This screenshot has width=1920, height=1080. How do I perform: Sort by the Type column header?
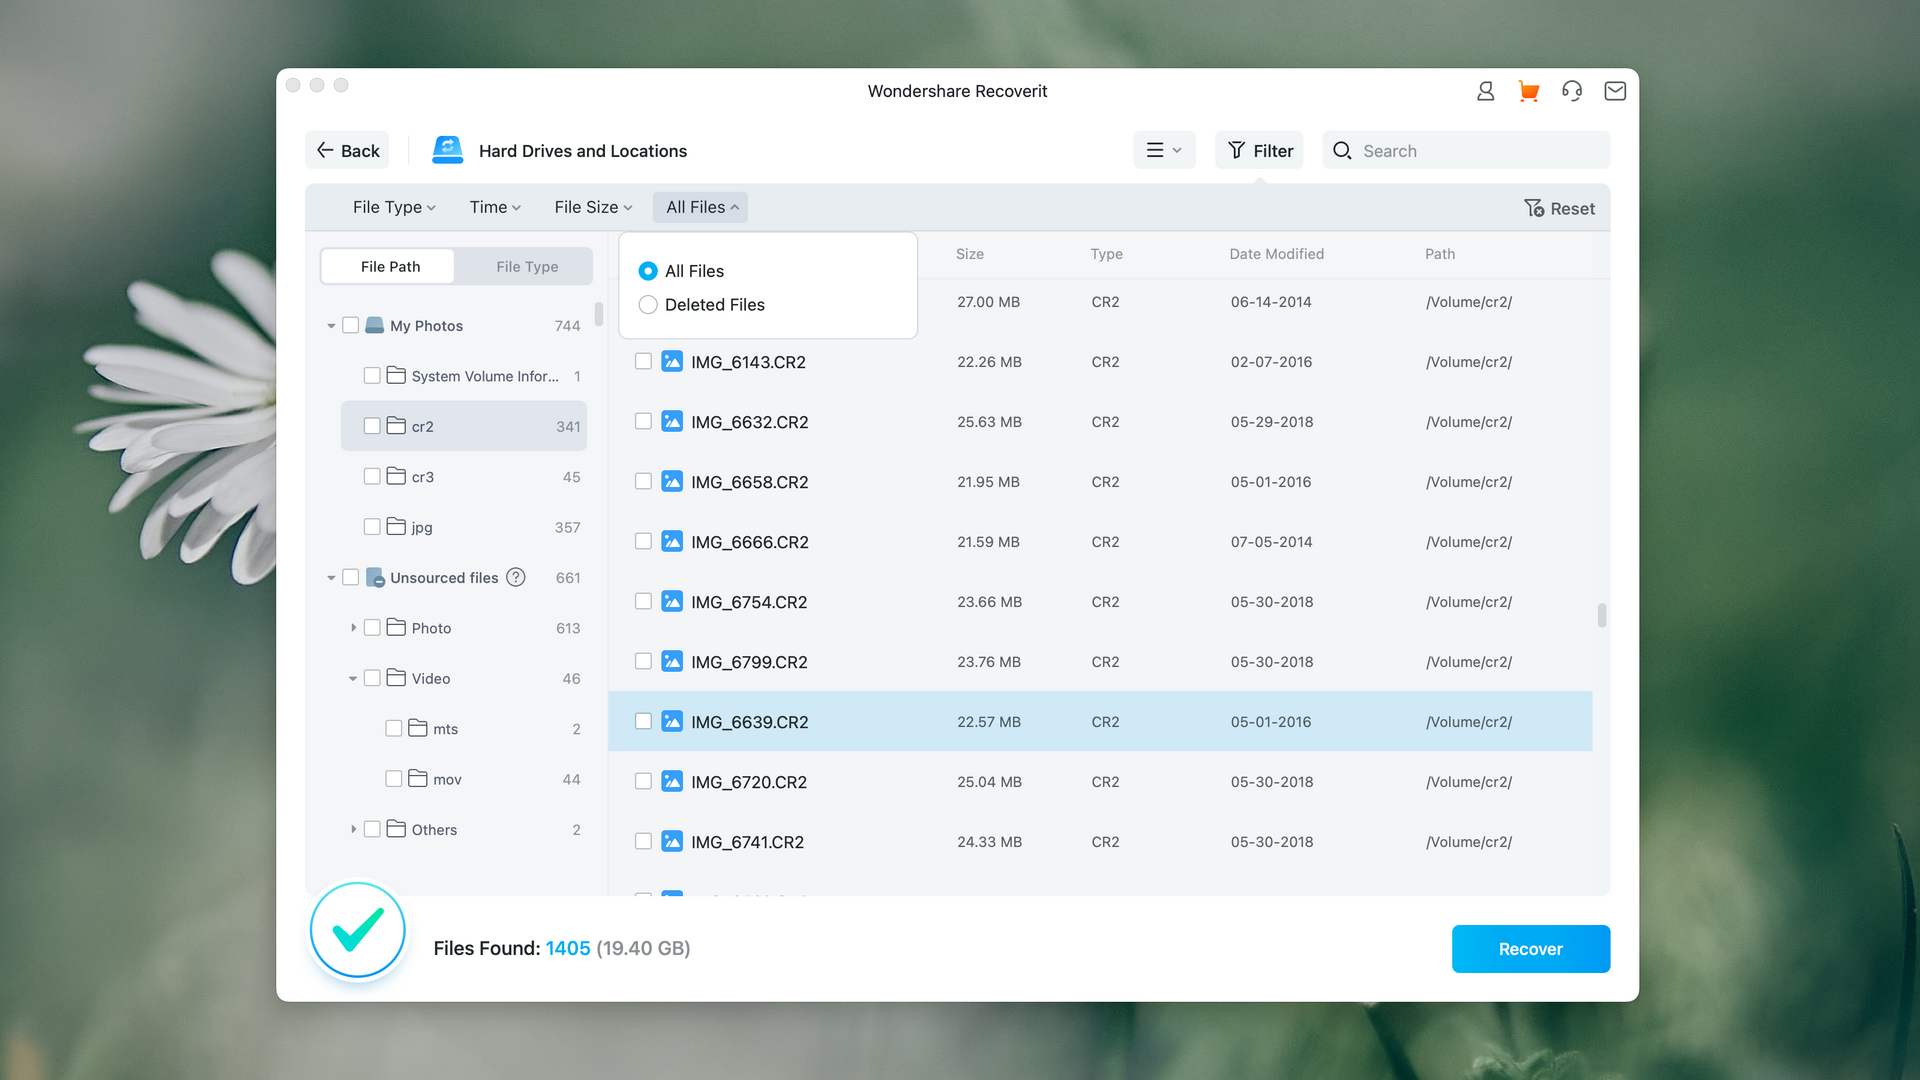[1106, 254]
